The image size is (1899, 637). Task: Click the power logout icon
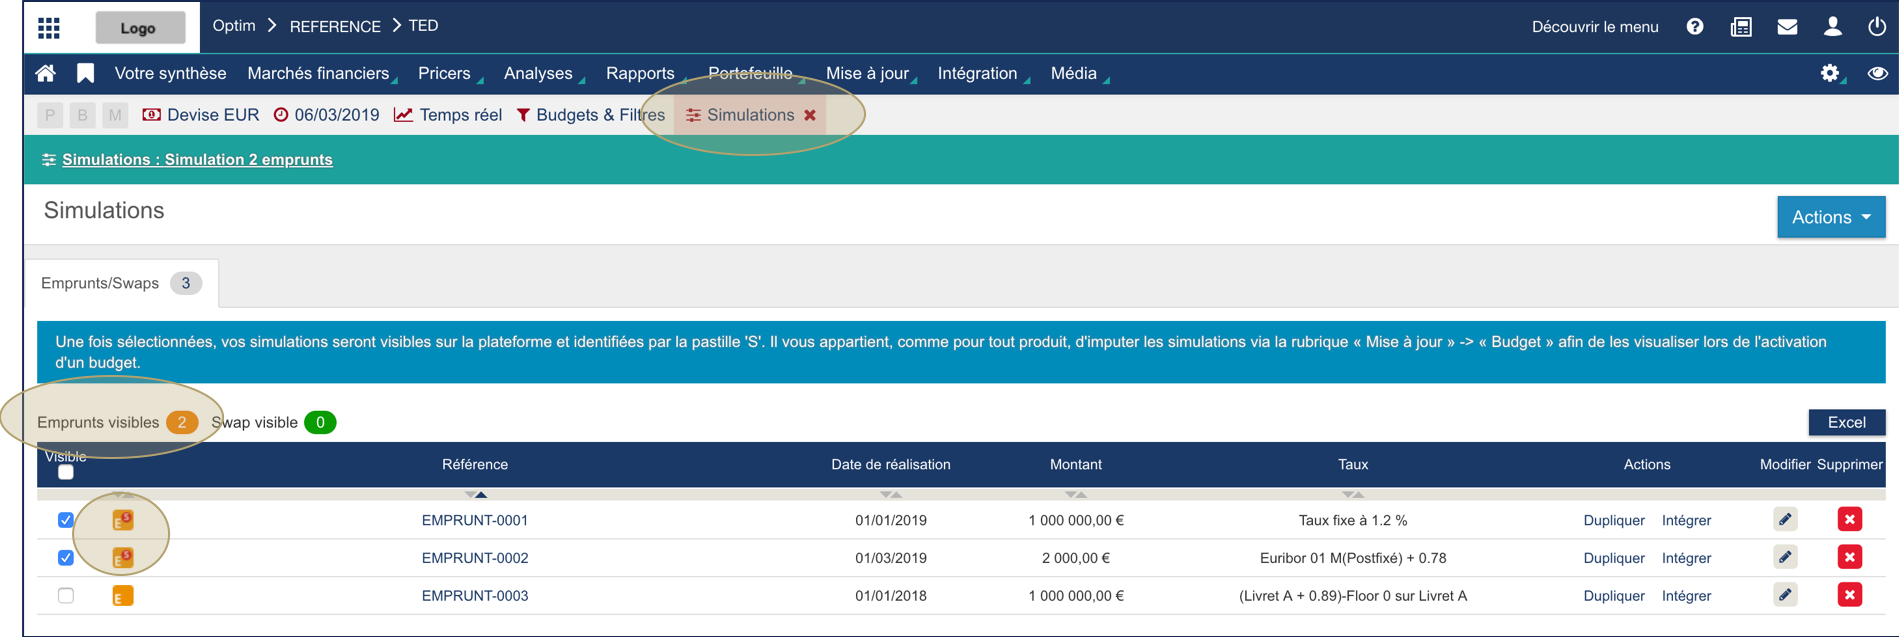point(1877,27)
